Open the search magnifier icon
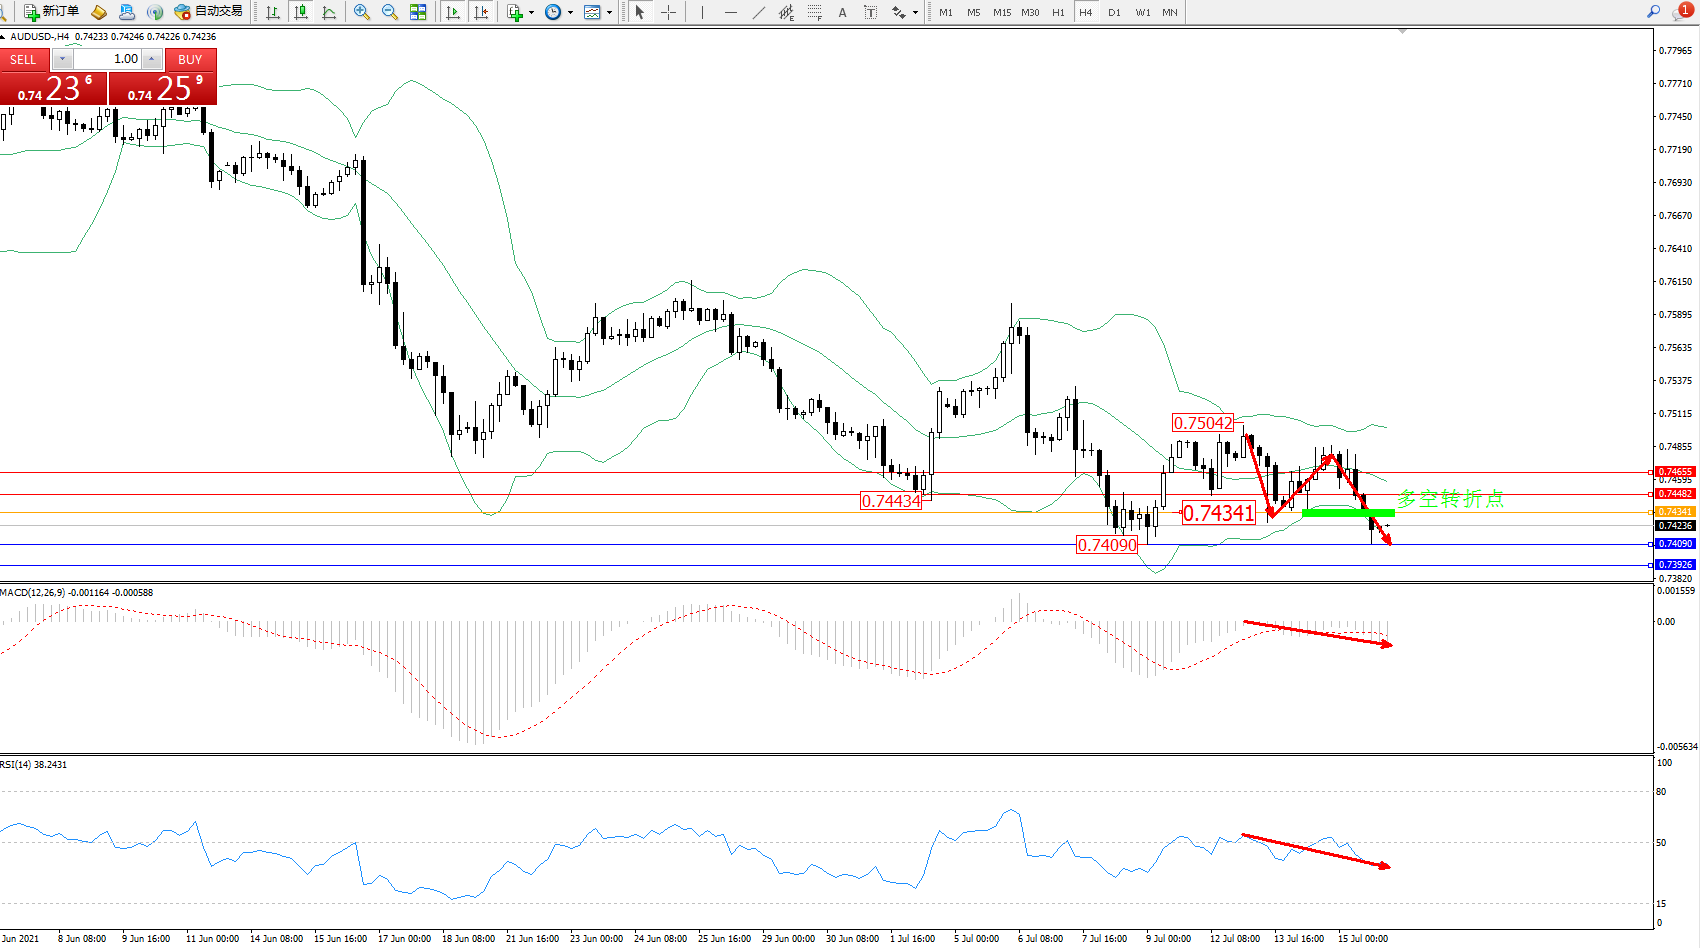 click(x=1653, y=12)
